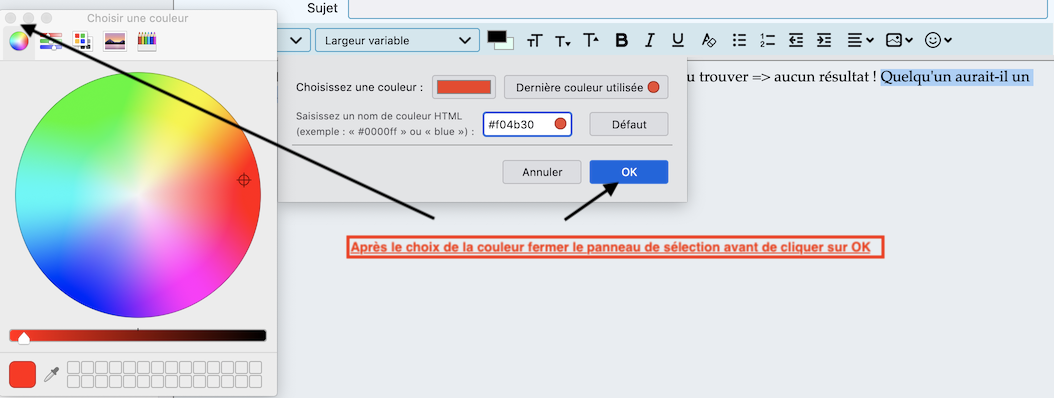Click the text and background color picker
1054x398 pixels.
pyautogui.click(x=500, y=40)
